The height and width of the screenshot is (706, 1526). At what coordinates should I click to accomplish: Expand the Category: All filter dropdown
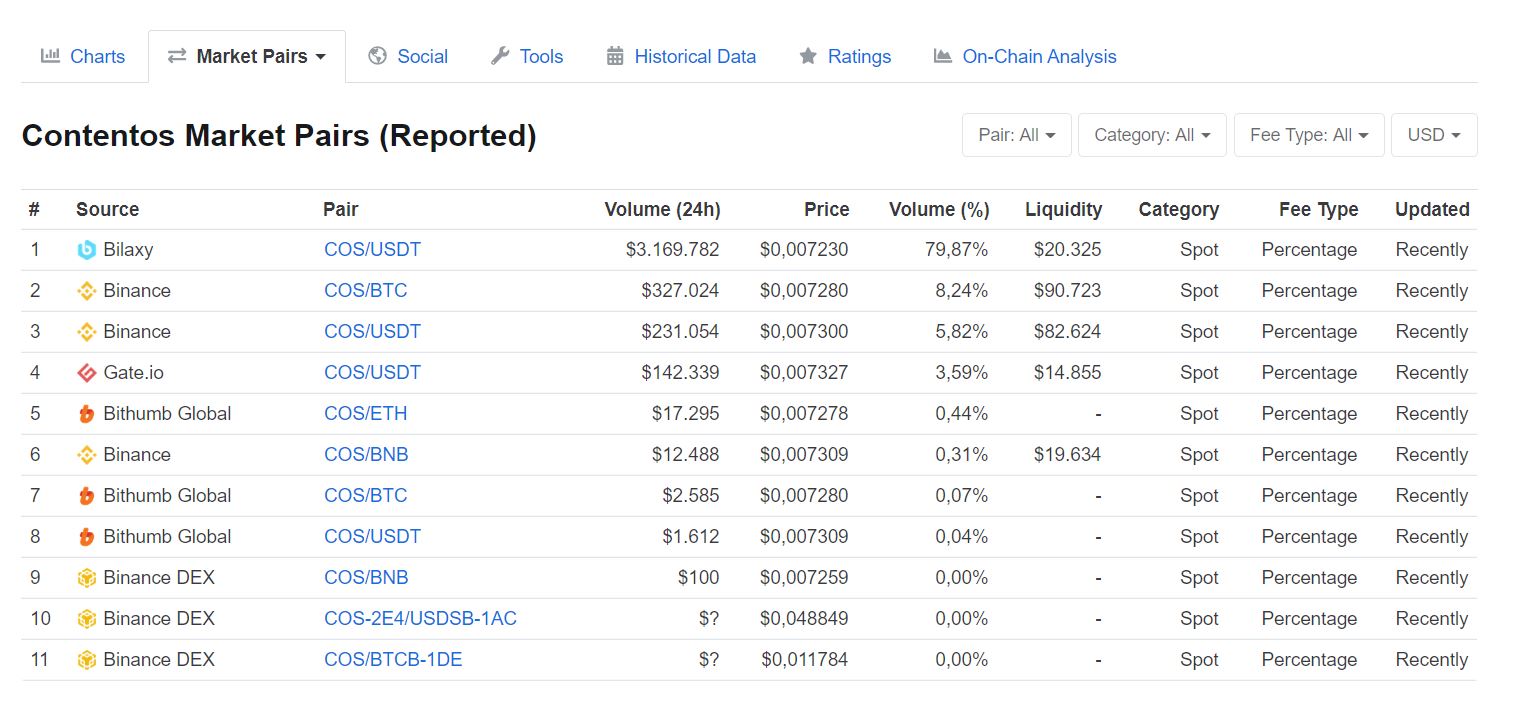click(x=1151, y=135)
